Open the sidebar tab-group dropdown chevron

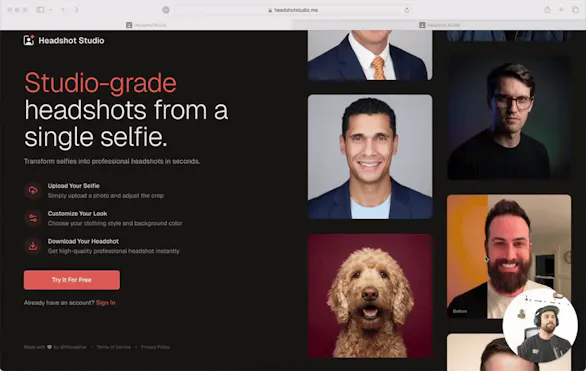50,10
